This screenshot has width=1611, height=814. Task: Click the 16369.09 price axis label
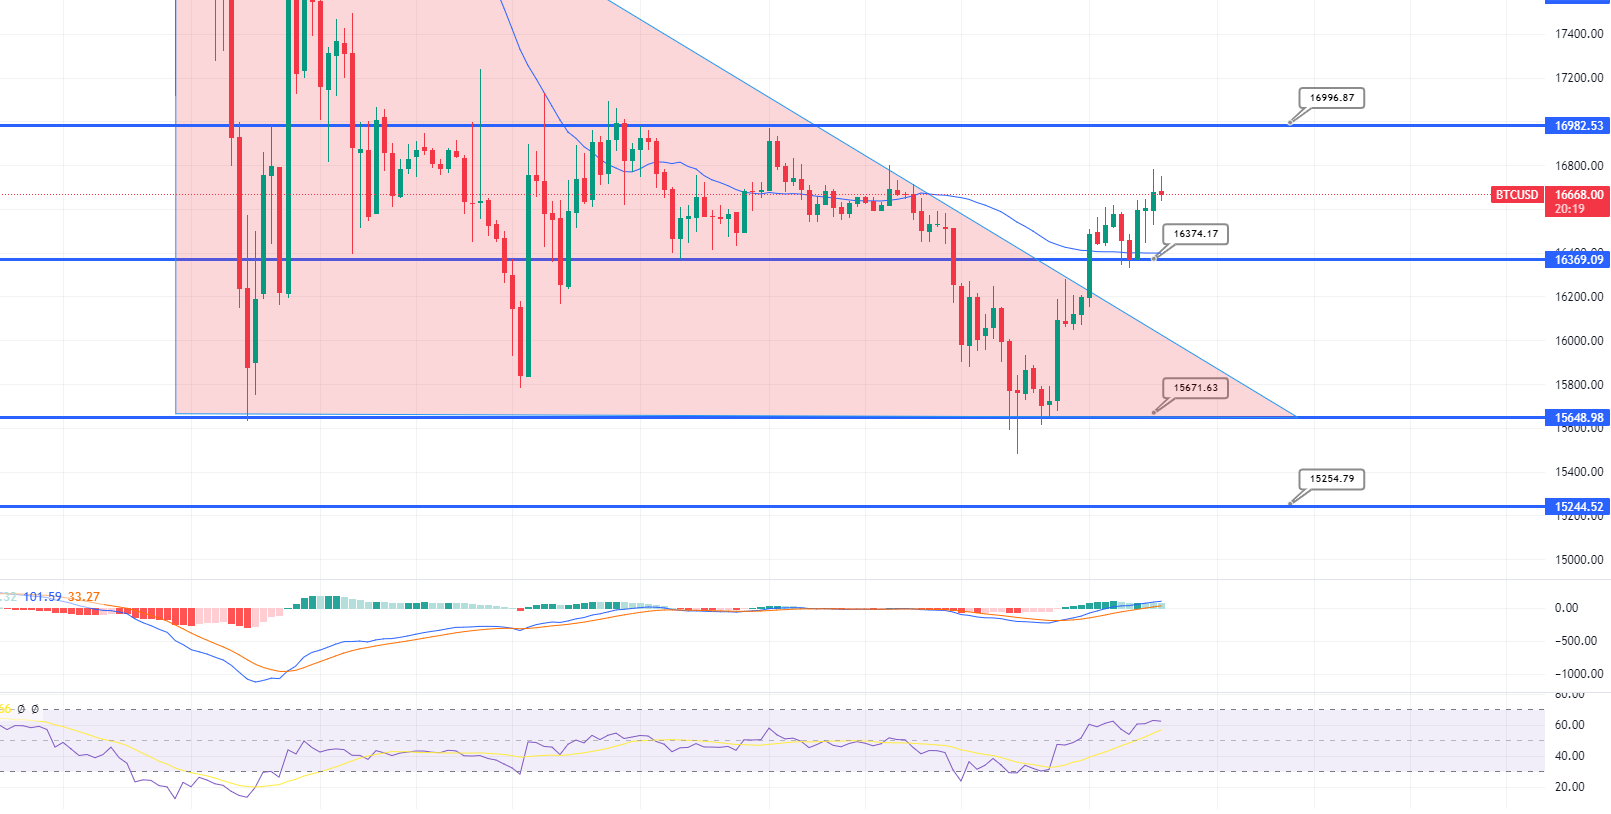1578,260
